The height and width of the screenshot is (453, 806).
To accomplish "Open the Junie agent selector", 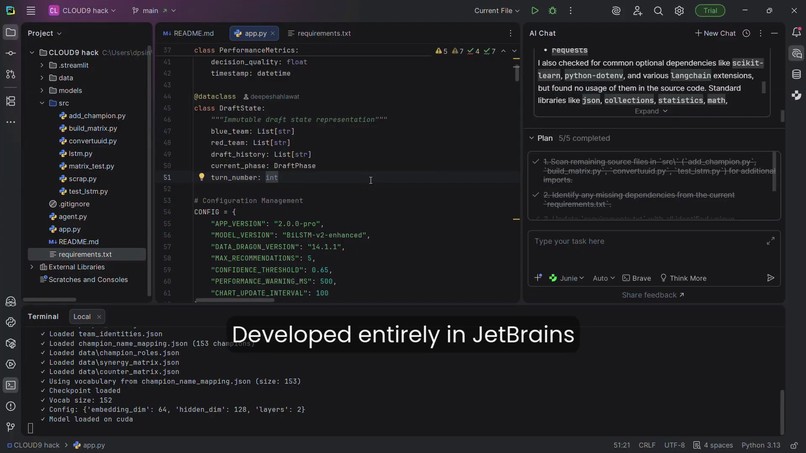I will coord(566,278).
